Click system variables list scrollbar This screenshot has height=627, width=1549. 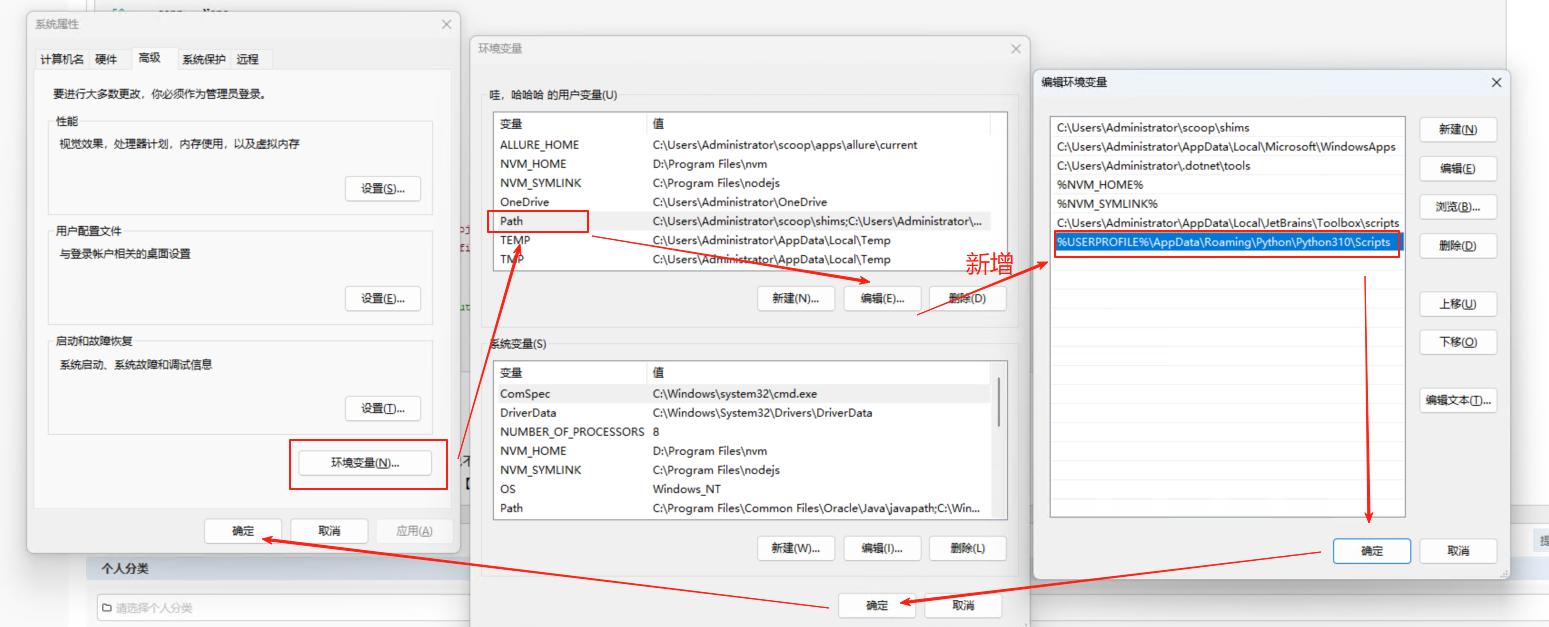(999, 403)
